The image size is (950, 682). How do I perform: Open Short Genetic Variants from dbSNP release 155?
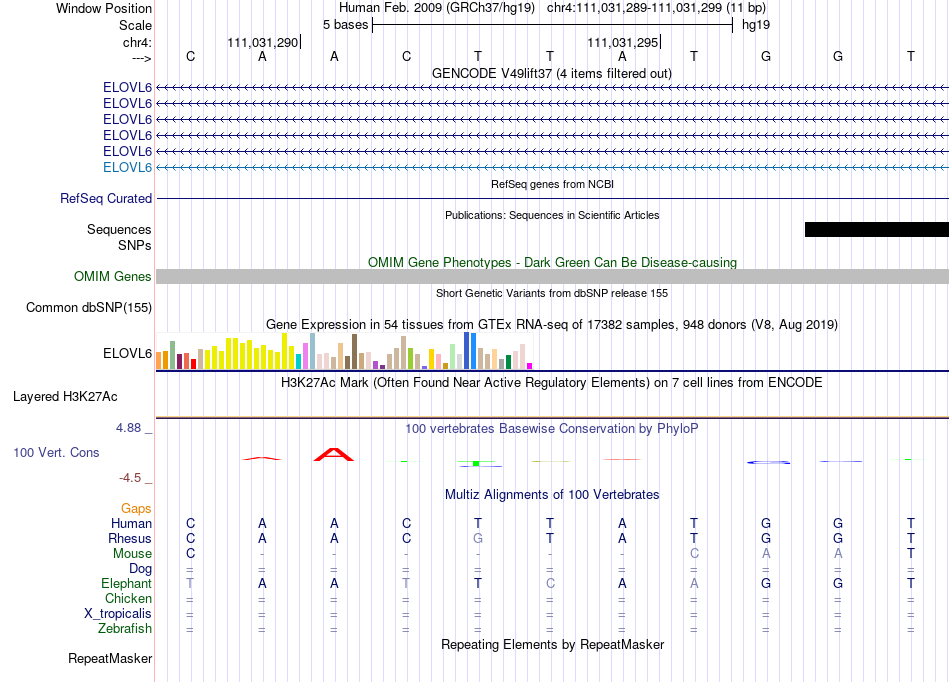[552, 293]
